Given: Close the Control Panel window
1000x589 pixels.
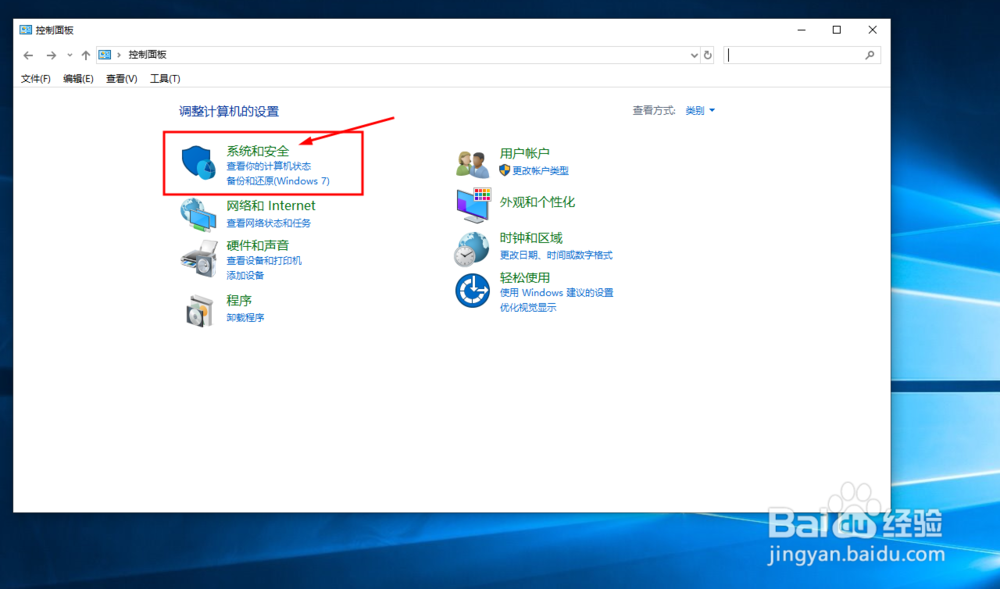Looking at the screenshot, I should (x=872, y=30).
